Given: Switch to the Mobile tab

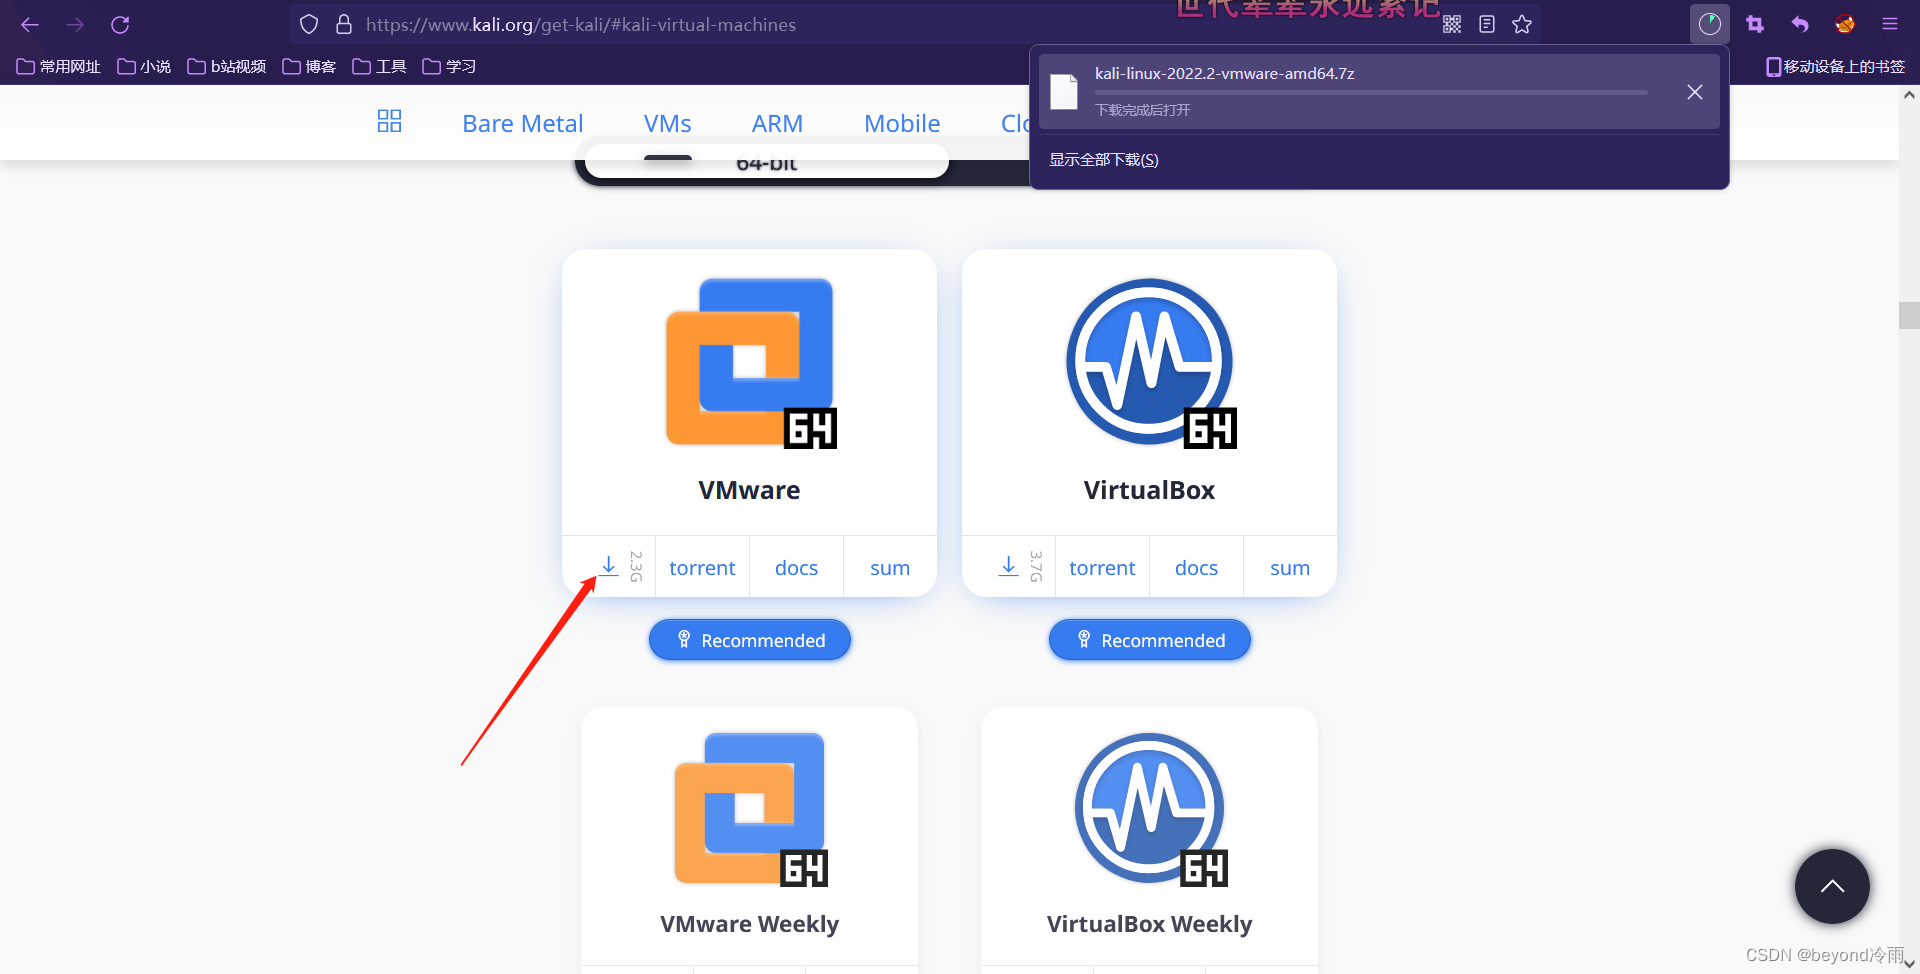Looking at the screenshot, I should coord(902,123).
